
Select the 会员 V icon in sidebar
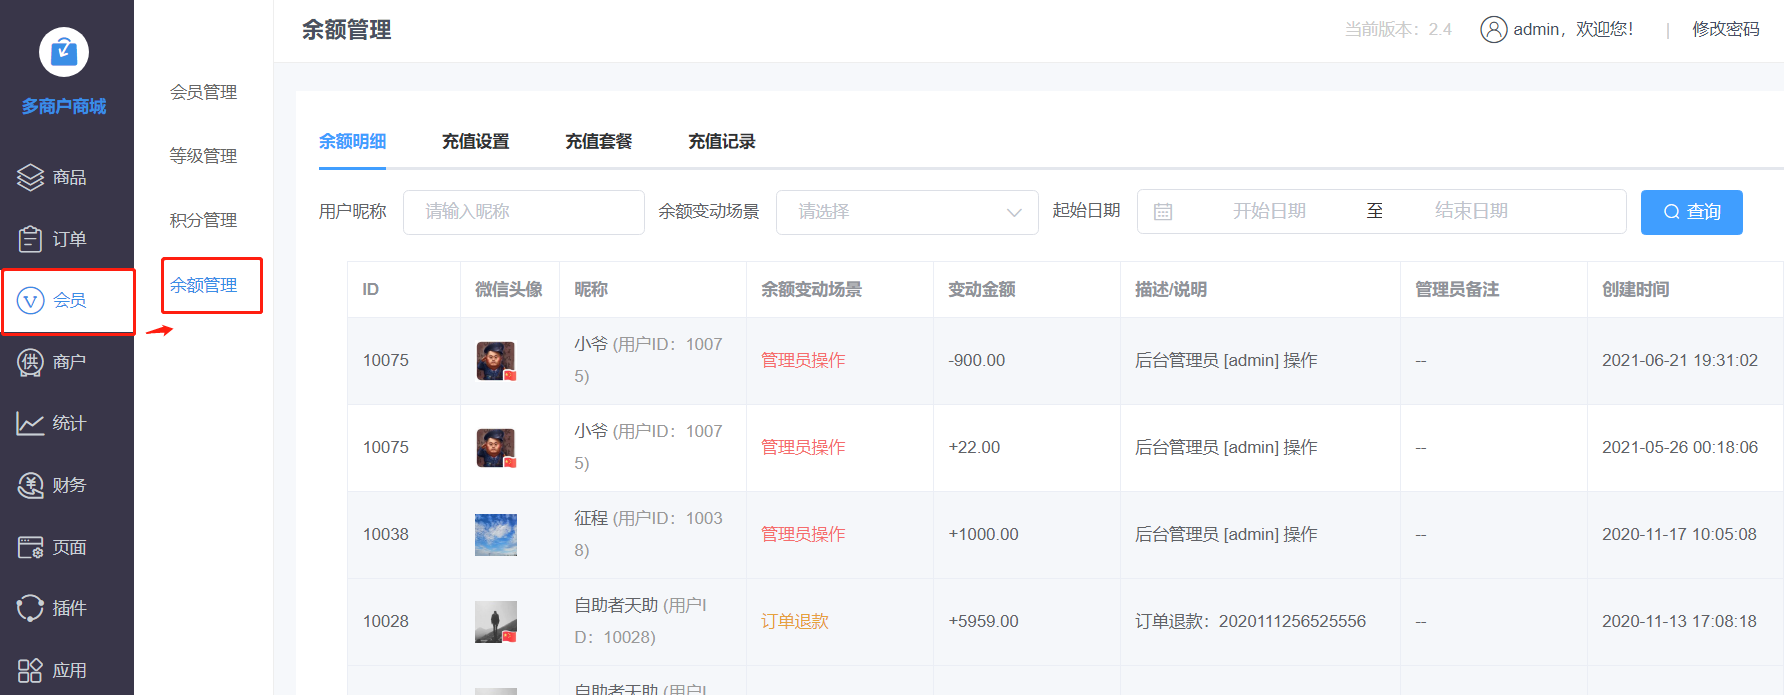point(31,300)
